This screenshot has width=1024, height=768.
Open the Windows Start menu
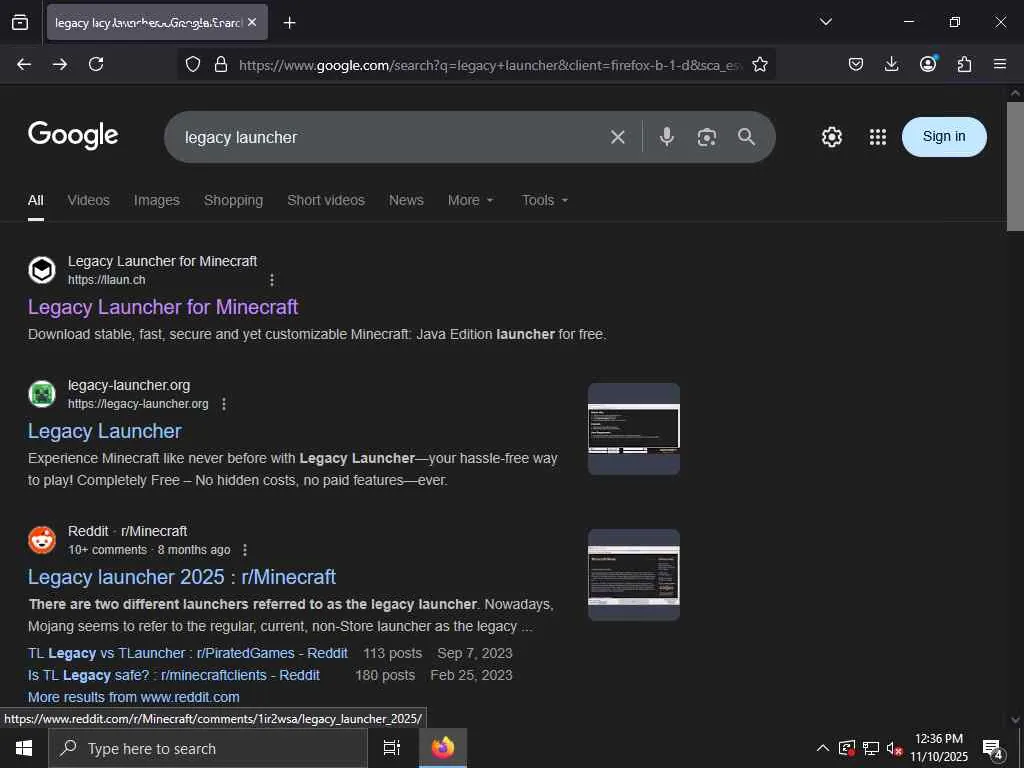(x=24, y=748)
